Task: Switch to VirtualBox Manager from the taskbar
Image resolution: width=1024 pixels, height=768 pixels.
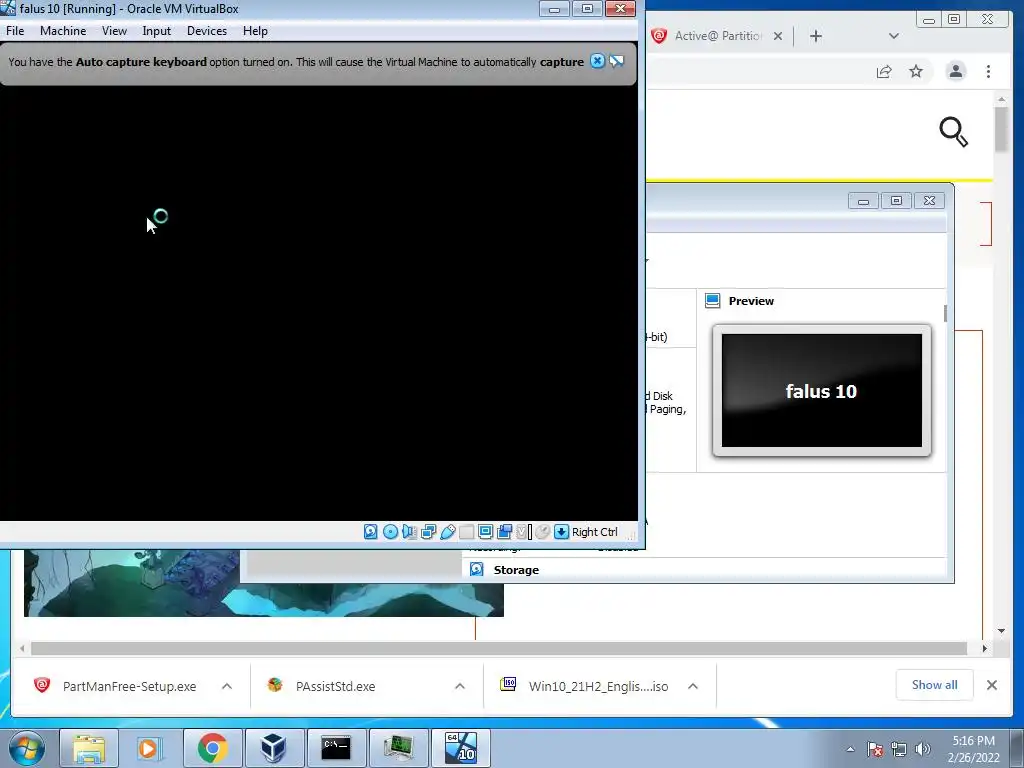Action: click(x=274, y=748)
